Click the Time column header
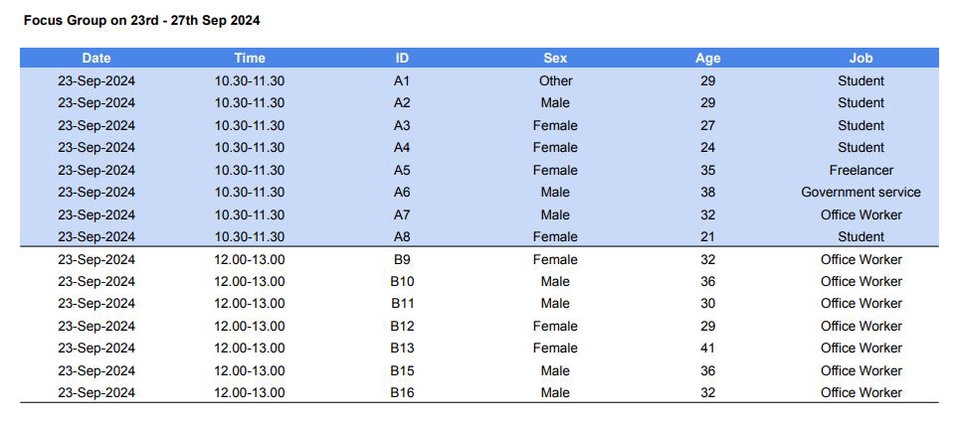This screenshot has width=960, height=421. coord(249,58)
